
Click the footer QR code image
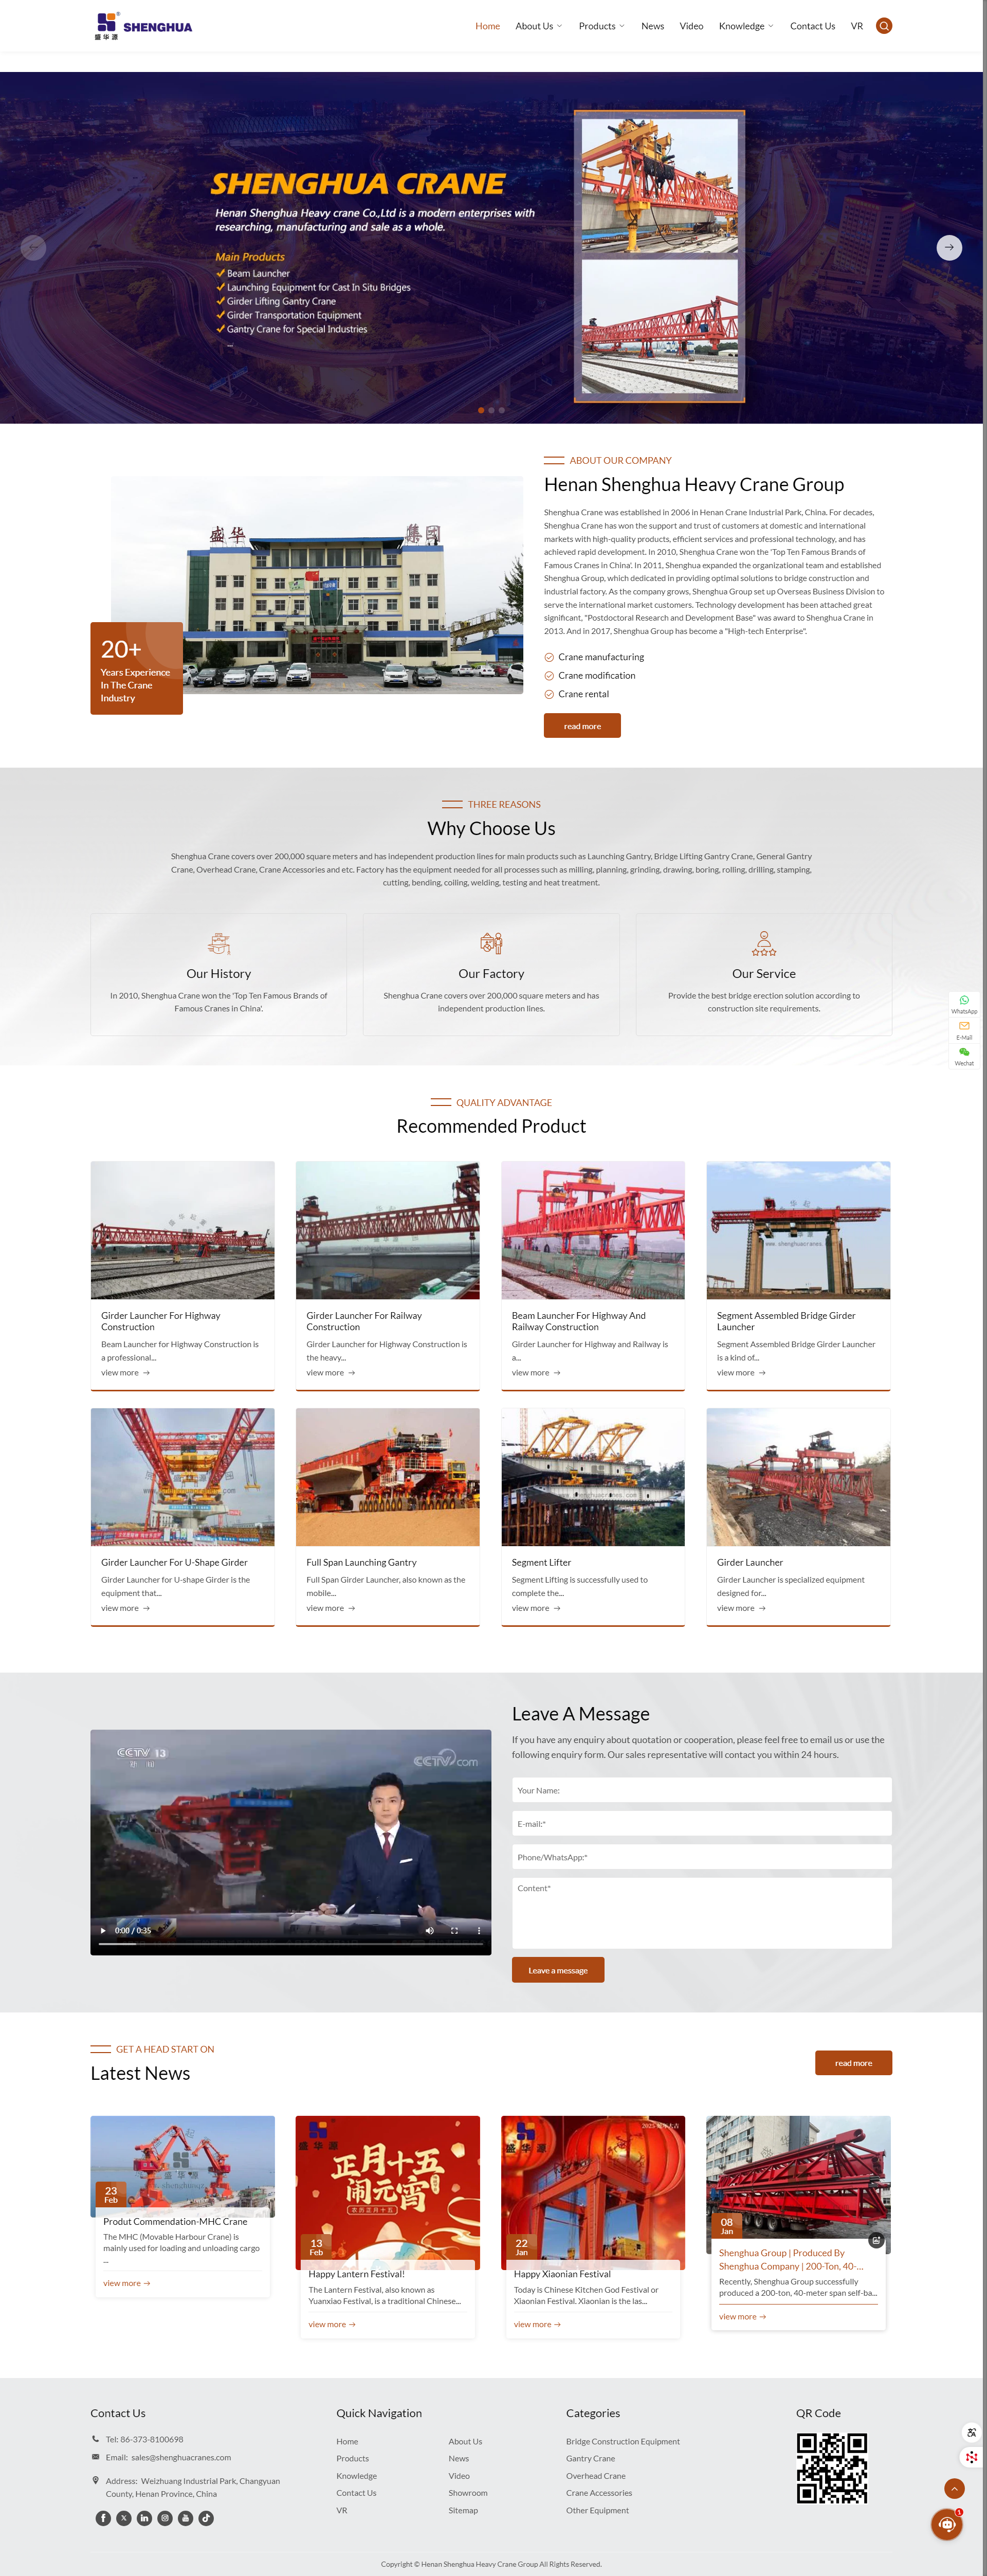coord(831,2467)
